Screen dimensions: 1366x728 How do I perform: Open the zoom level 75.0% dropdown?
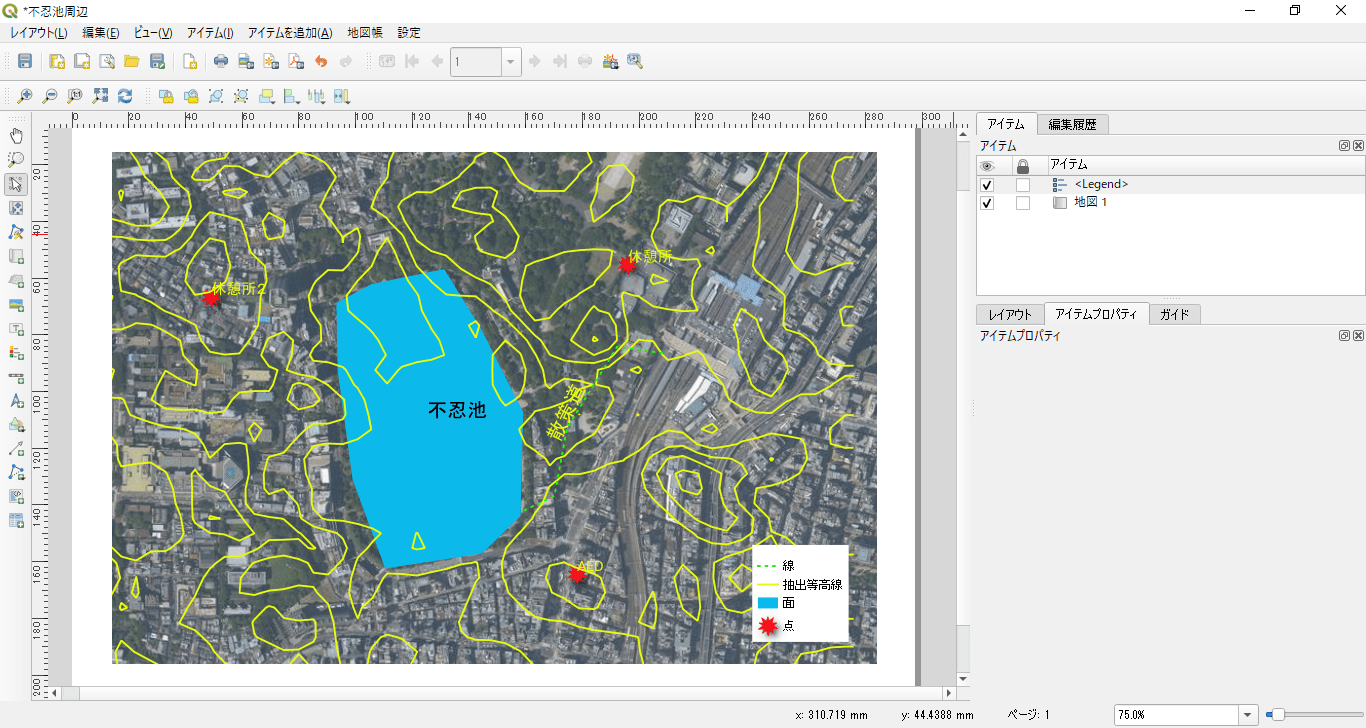click(1248, 715)
